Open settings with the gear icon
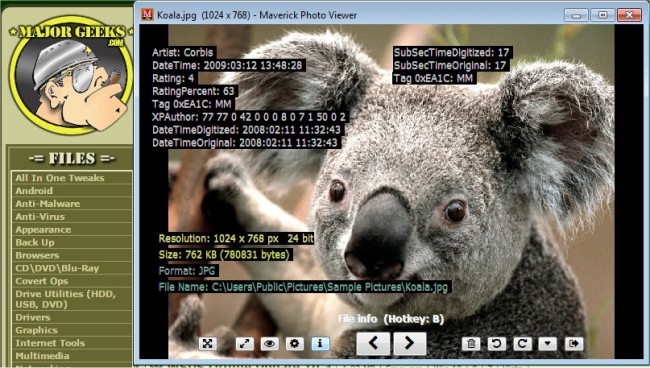This screenshot has height=368, width=650. coord(294,344)
